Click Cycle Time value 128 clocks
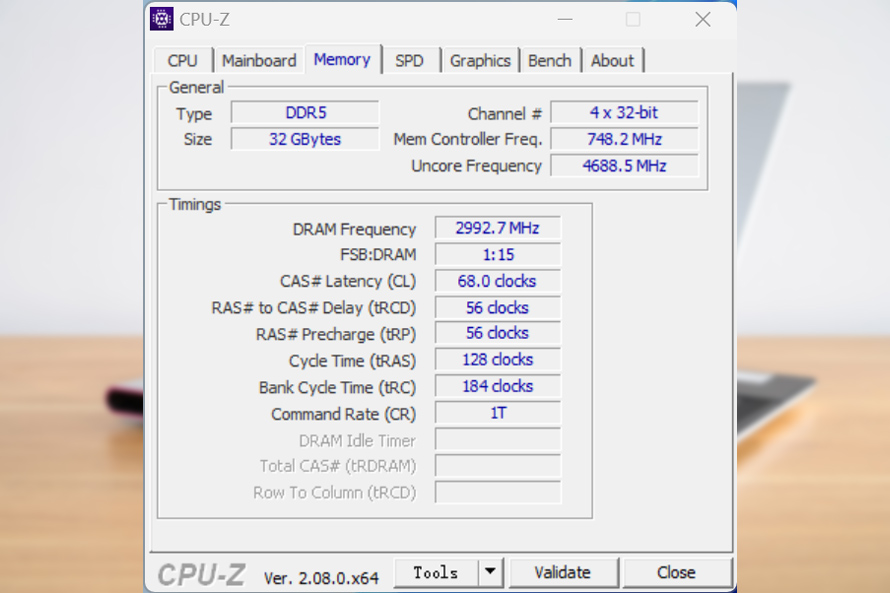The height and width of the screenshot is (593, 890). point(498,360)
